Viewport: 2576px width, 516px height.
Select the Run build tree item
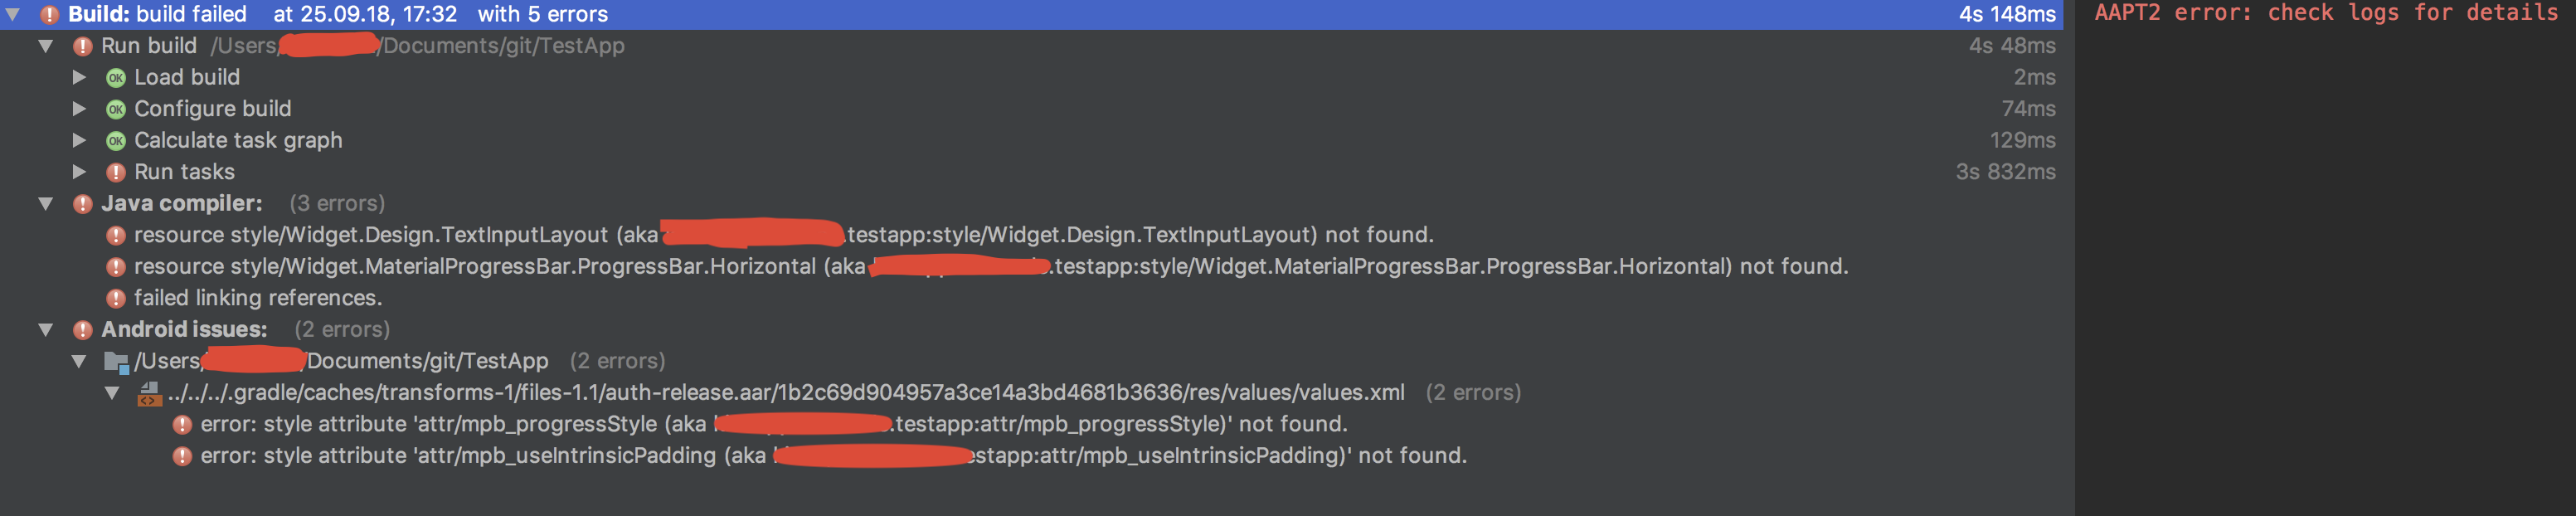tap(150, 45)
